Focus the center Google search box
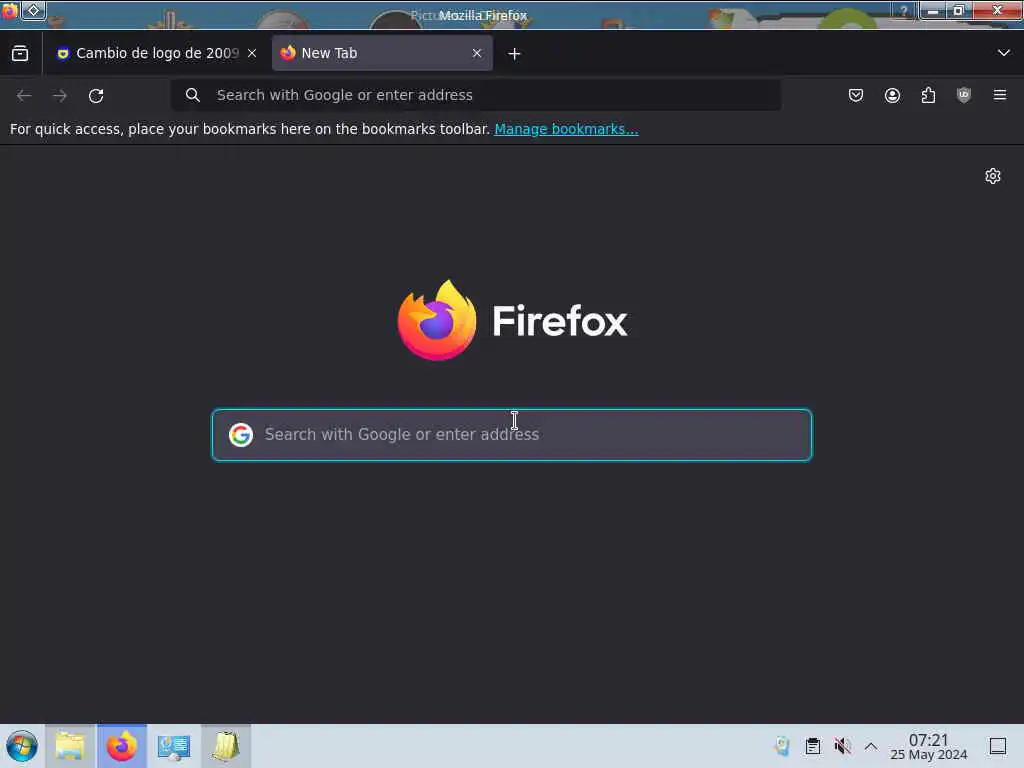 [512, 435]
